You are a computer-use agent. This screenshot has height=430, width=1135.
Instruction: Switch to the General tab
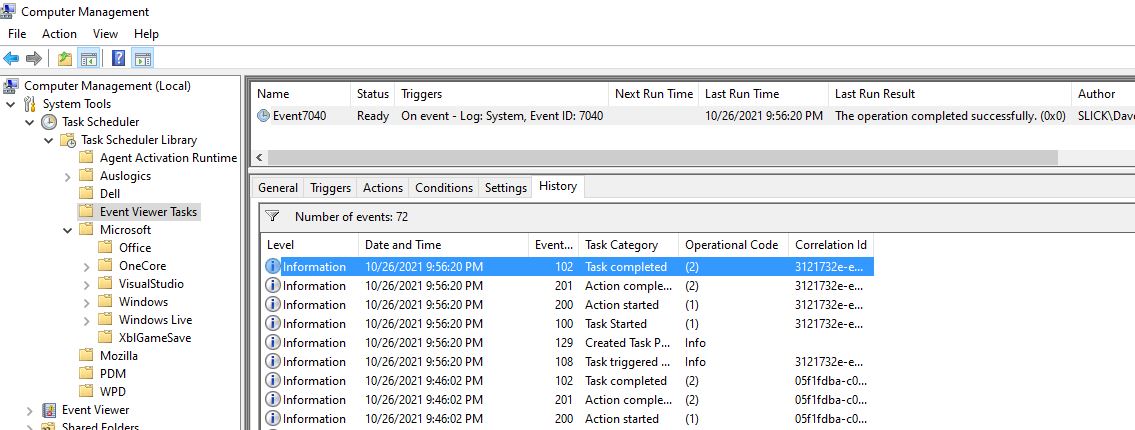(278, 187)
